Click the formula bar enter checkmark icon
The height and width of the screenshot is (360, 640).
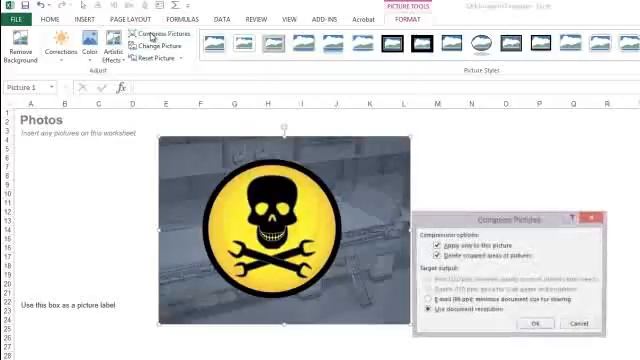pos(102,87)
